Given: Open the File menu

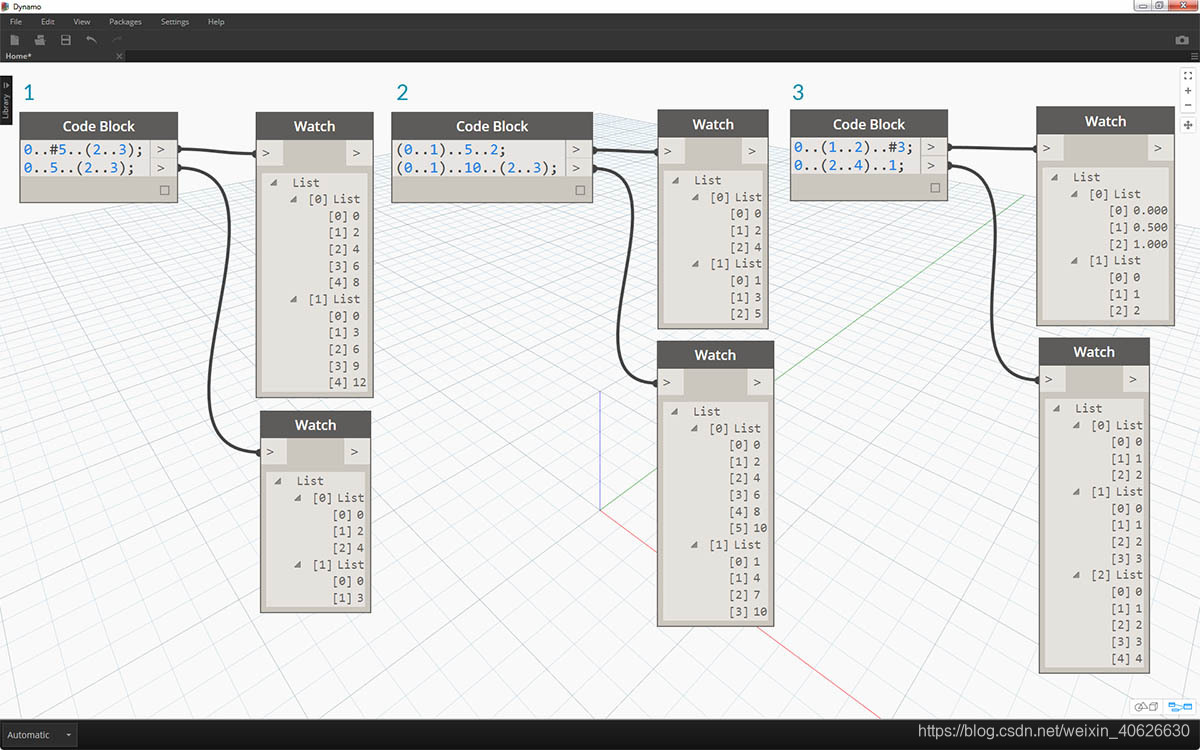Looking at the screenshot, I should tap(16, 21).
